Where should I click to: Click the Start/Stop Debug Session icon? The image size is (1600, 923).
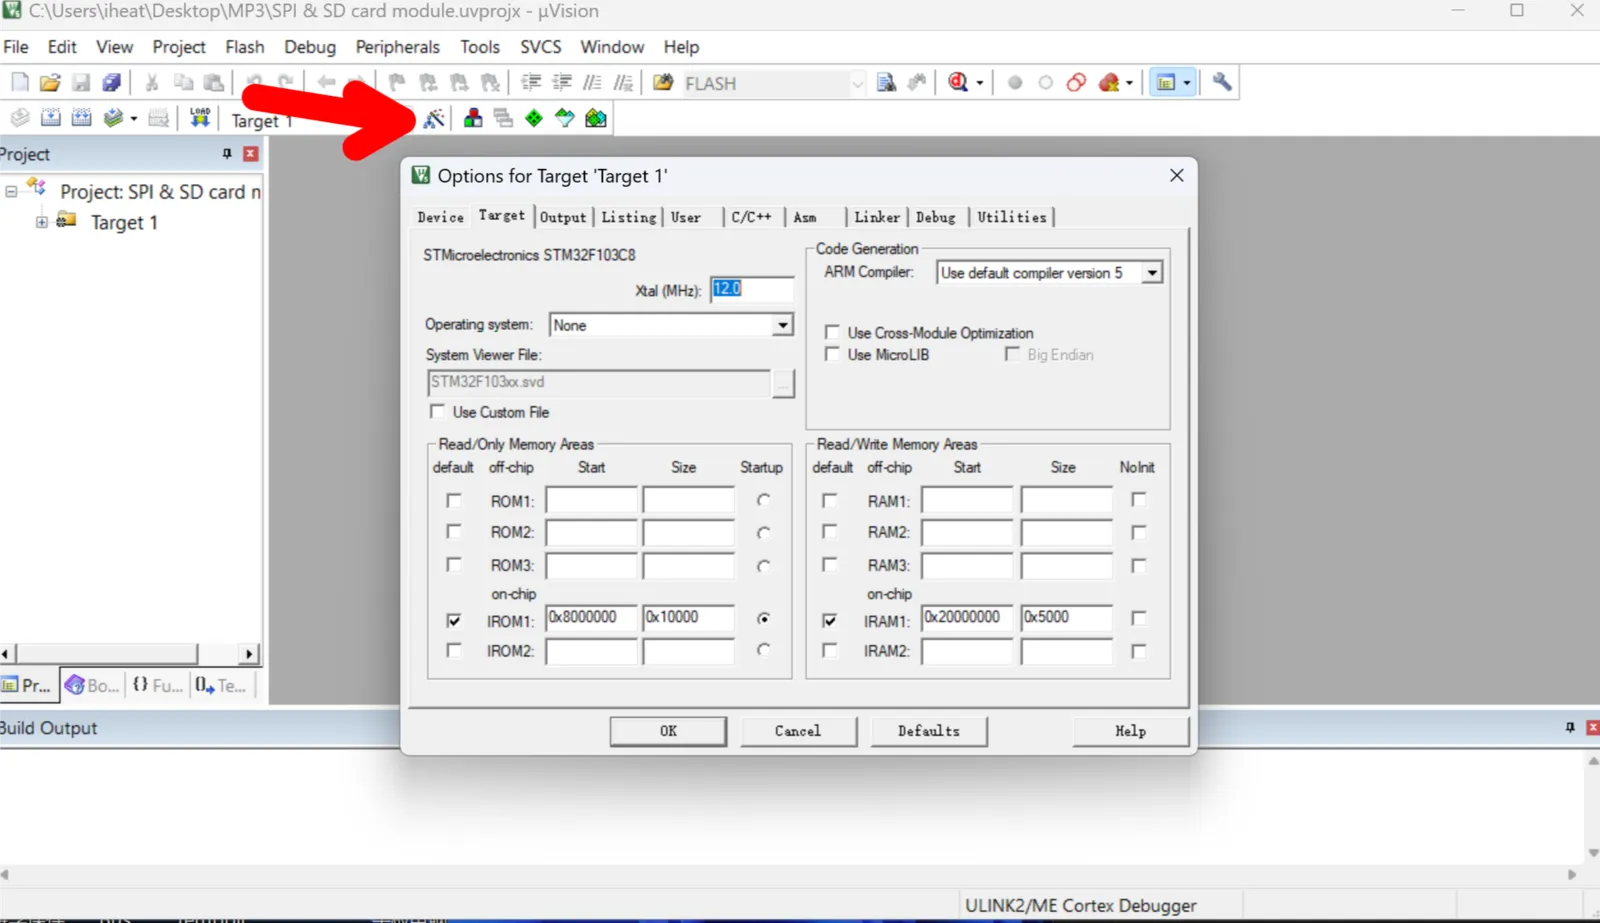958,82
